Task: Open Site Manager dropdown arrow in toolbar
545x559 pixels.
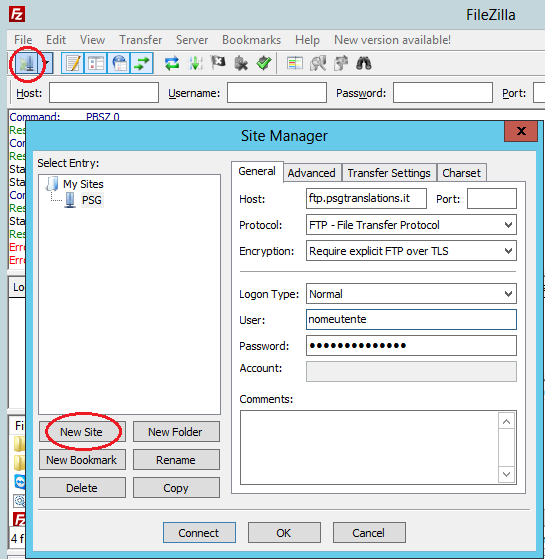Action: coord(47,63)
